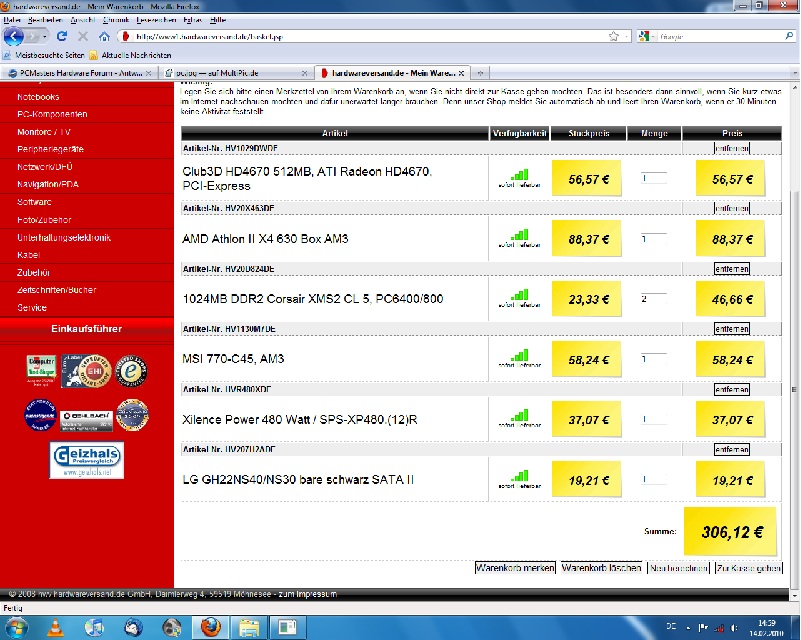
Task: Click the Stop loading X icon
Action: pyautogui.click(x=83, y=36)
